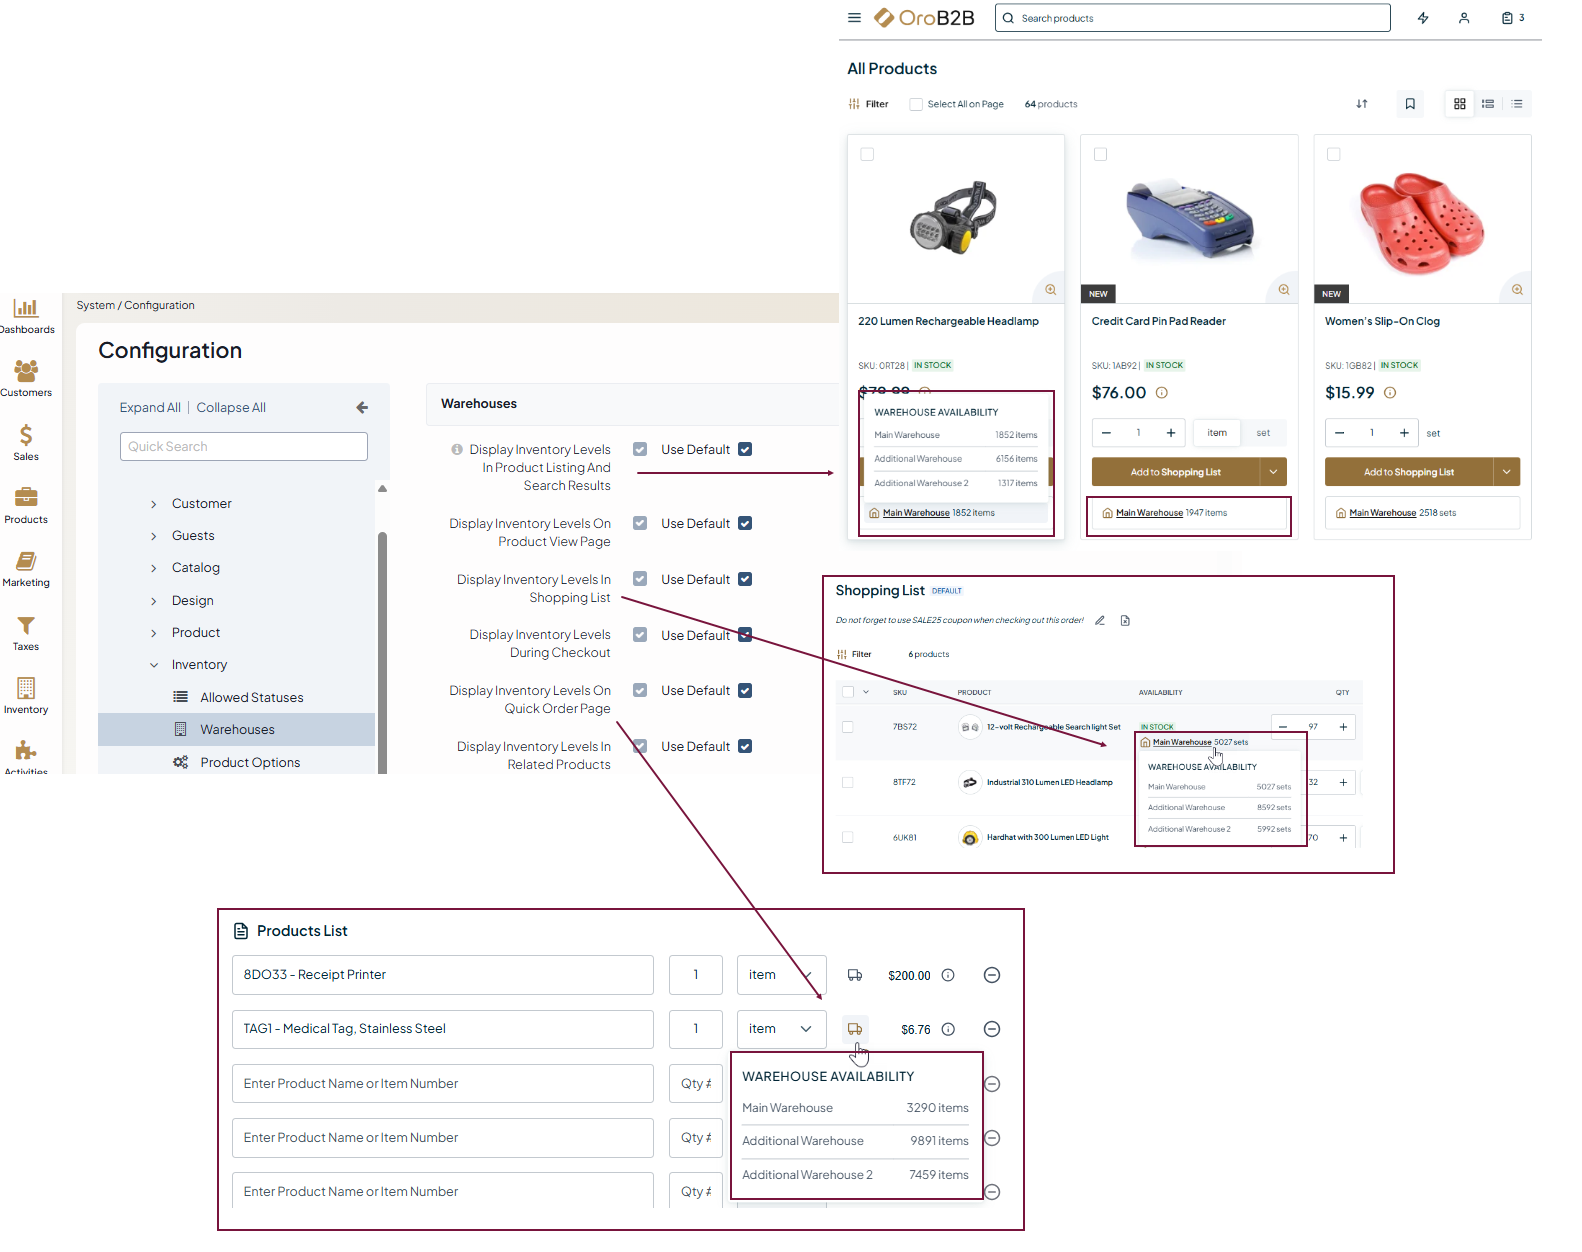Collapse the Inventory tree node
This screenshot has height=1252, width=1582.
pyautogui.click(x=154, y=665)
